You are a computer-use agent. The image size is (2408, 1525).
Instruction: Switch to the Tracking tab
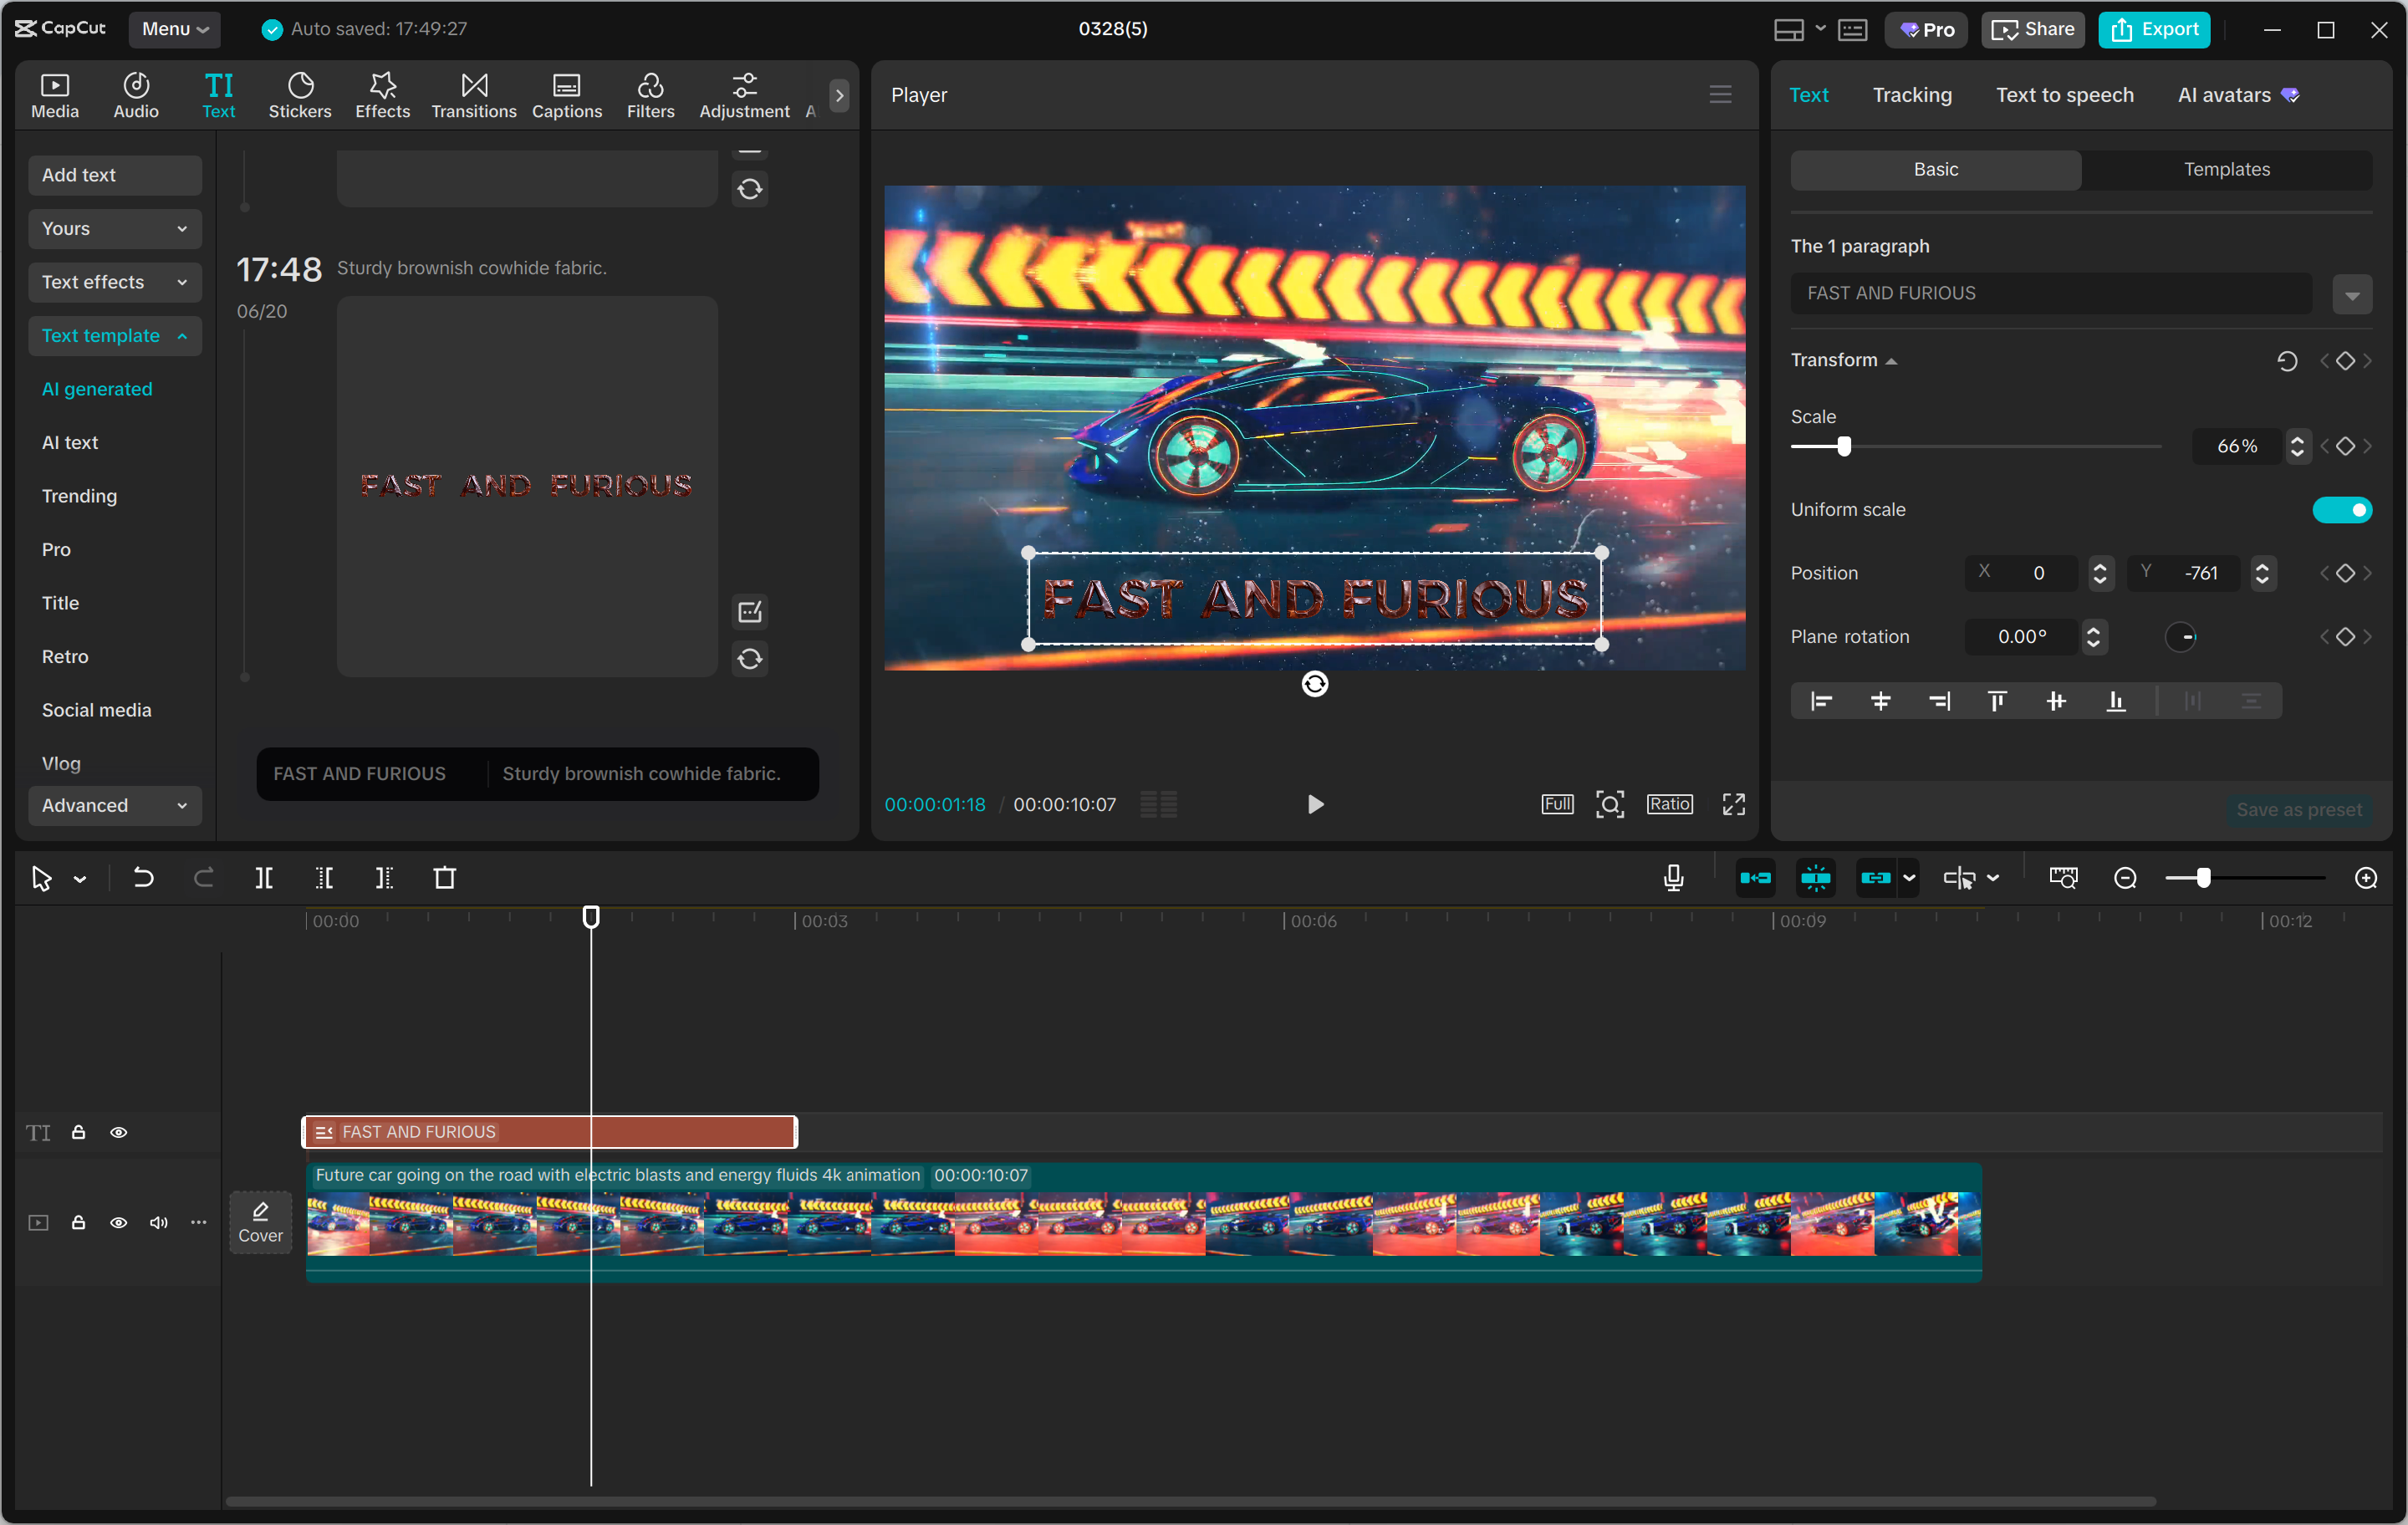pyautogui.click(x=1911, y=95)
